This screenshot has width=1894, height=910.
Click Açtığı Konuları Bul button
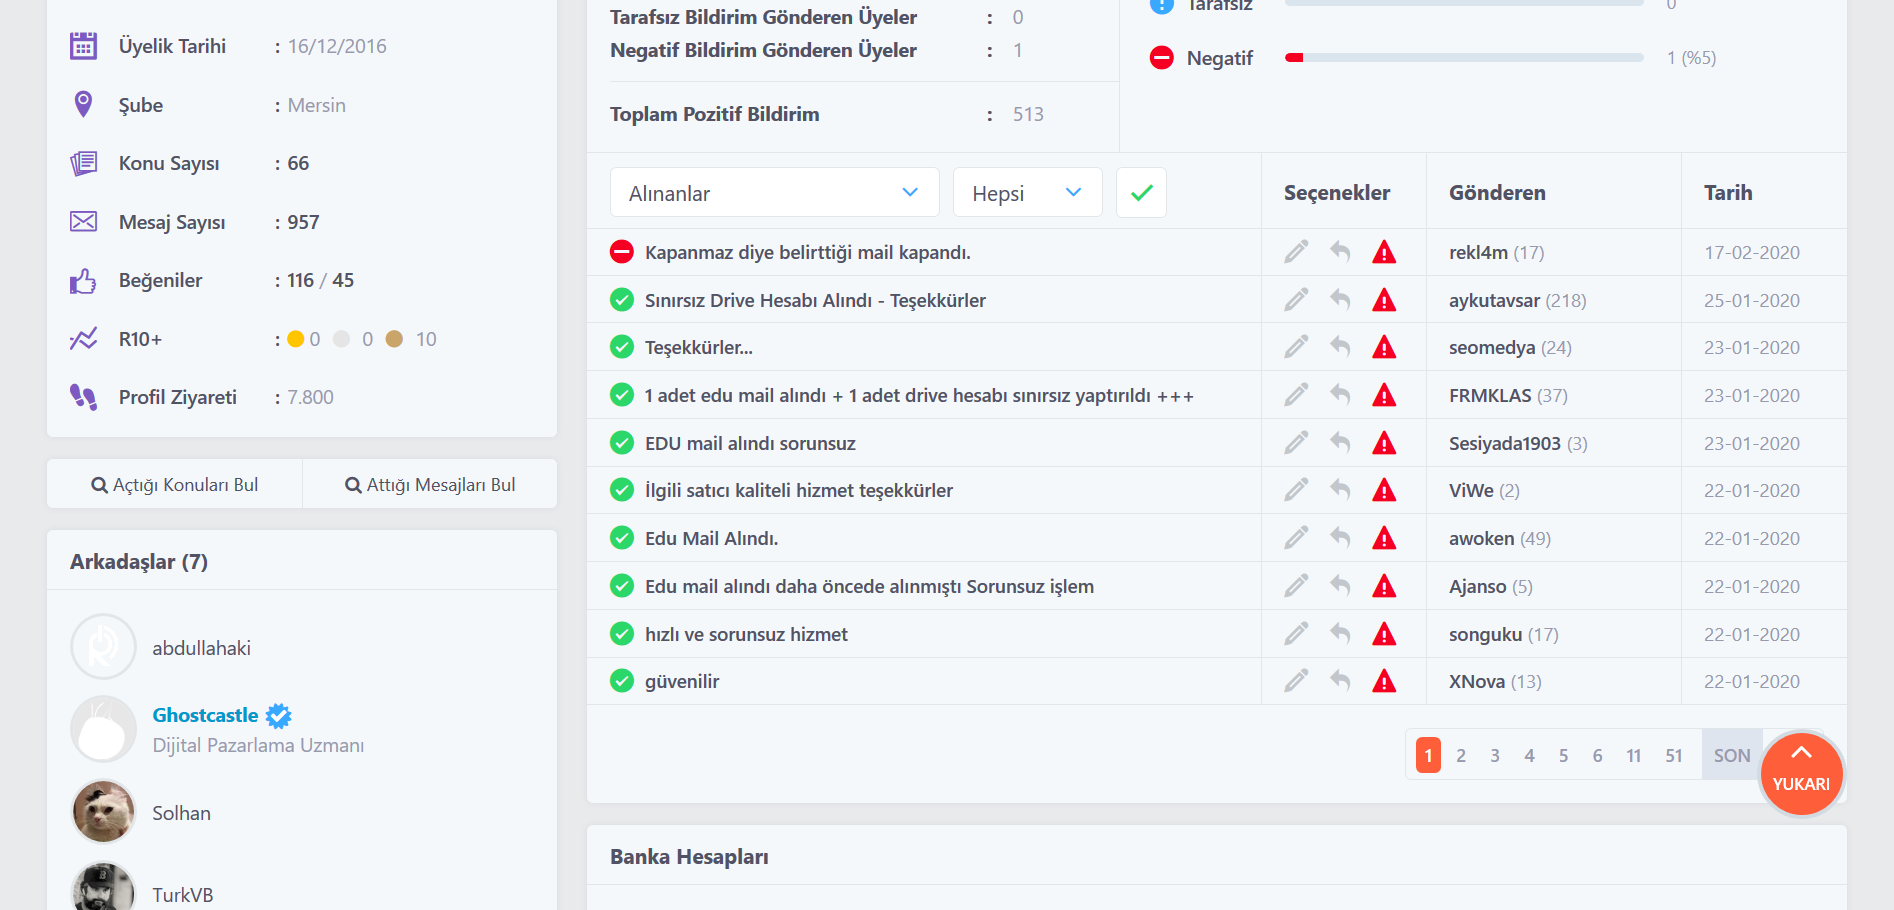[175, 485]
